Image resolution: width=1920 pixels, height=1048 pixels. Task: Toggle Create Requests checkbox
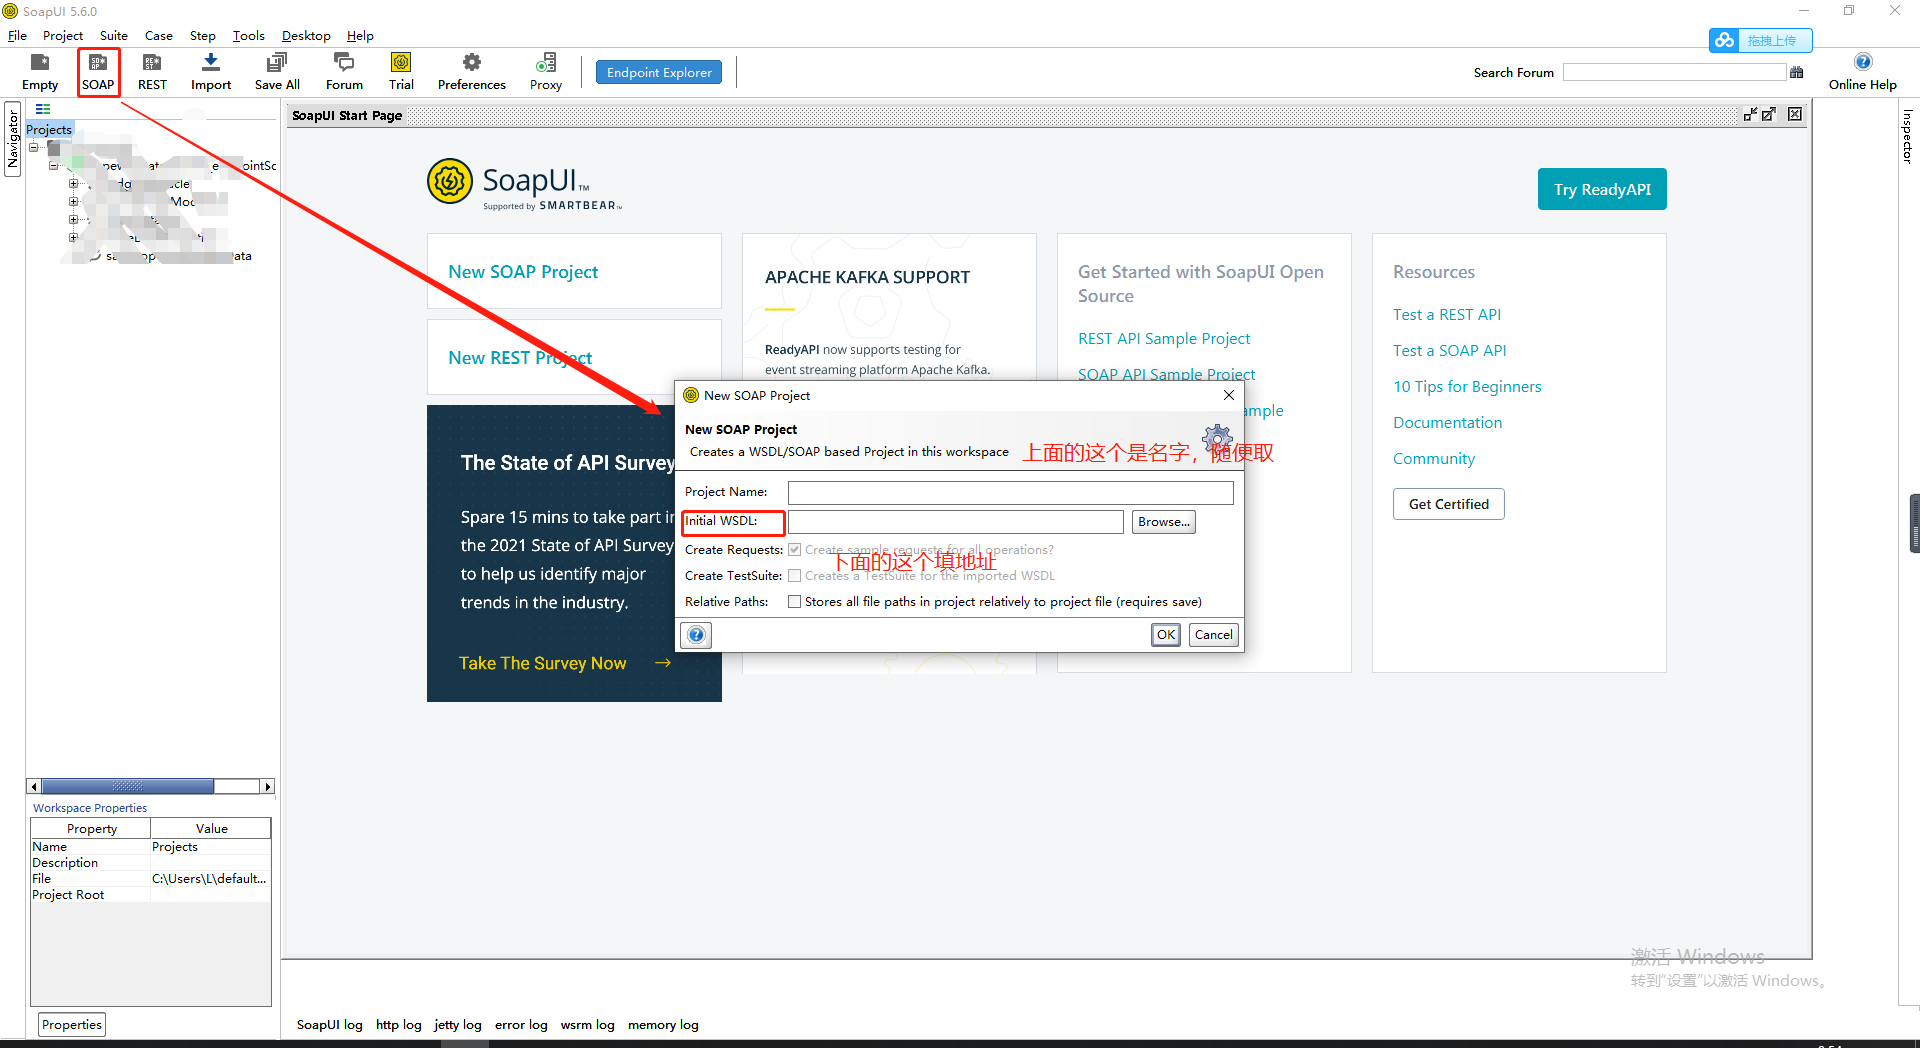794,550
